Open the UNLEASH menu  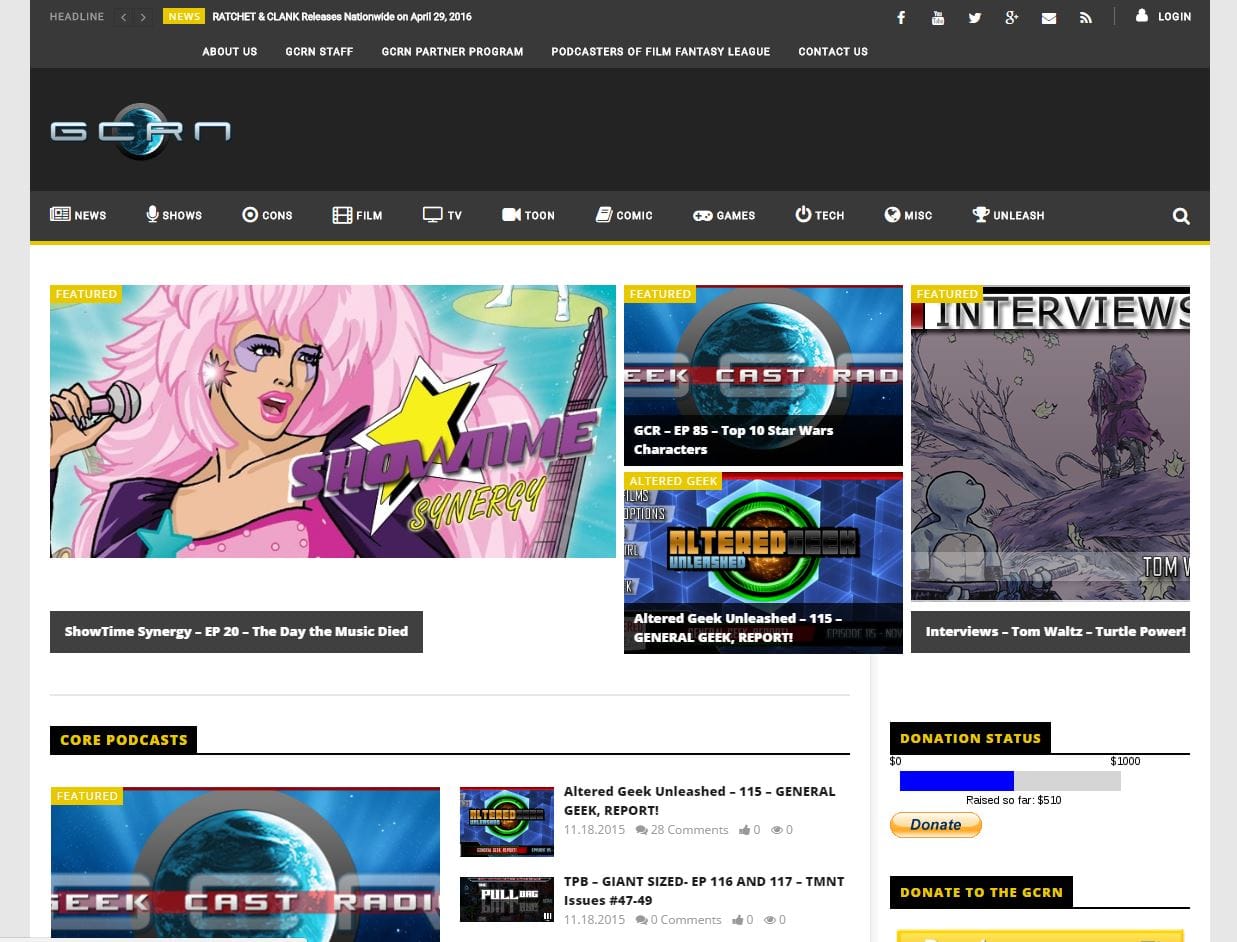point(1008,215)
